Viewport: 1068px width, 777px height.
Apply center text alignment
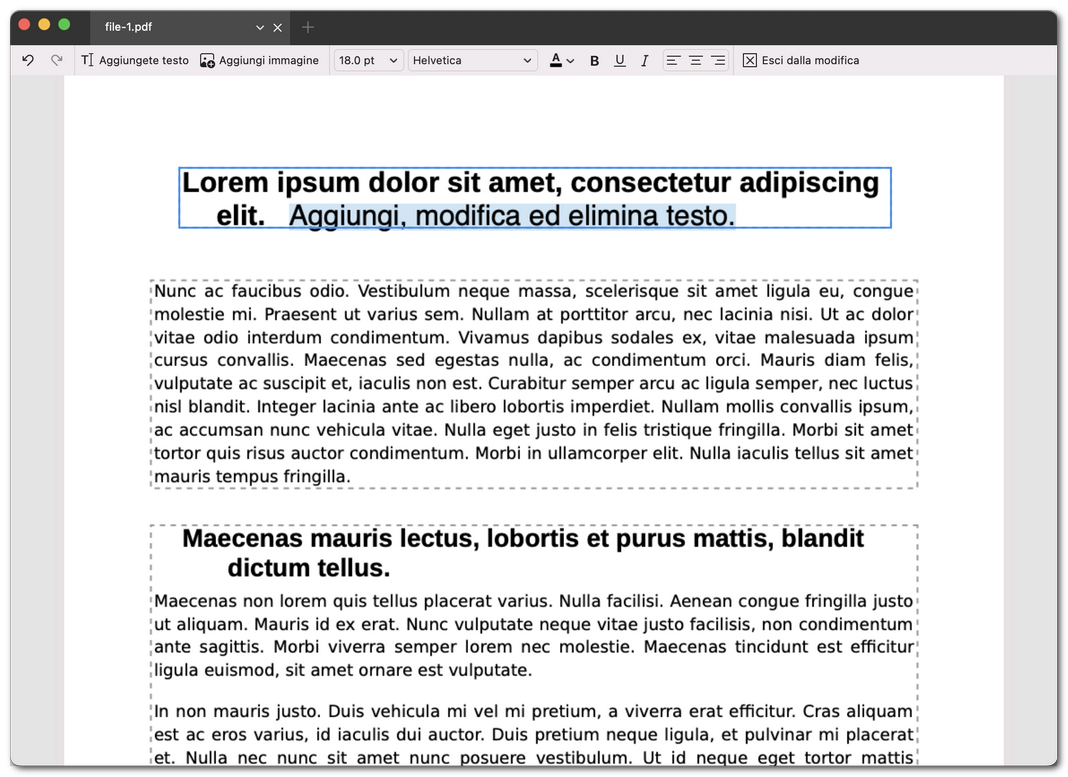[x=696, y=60]
